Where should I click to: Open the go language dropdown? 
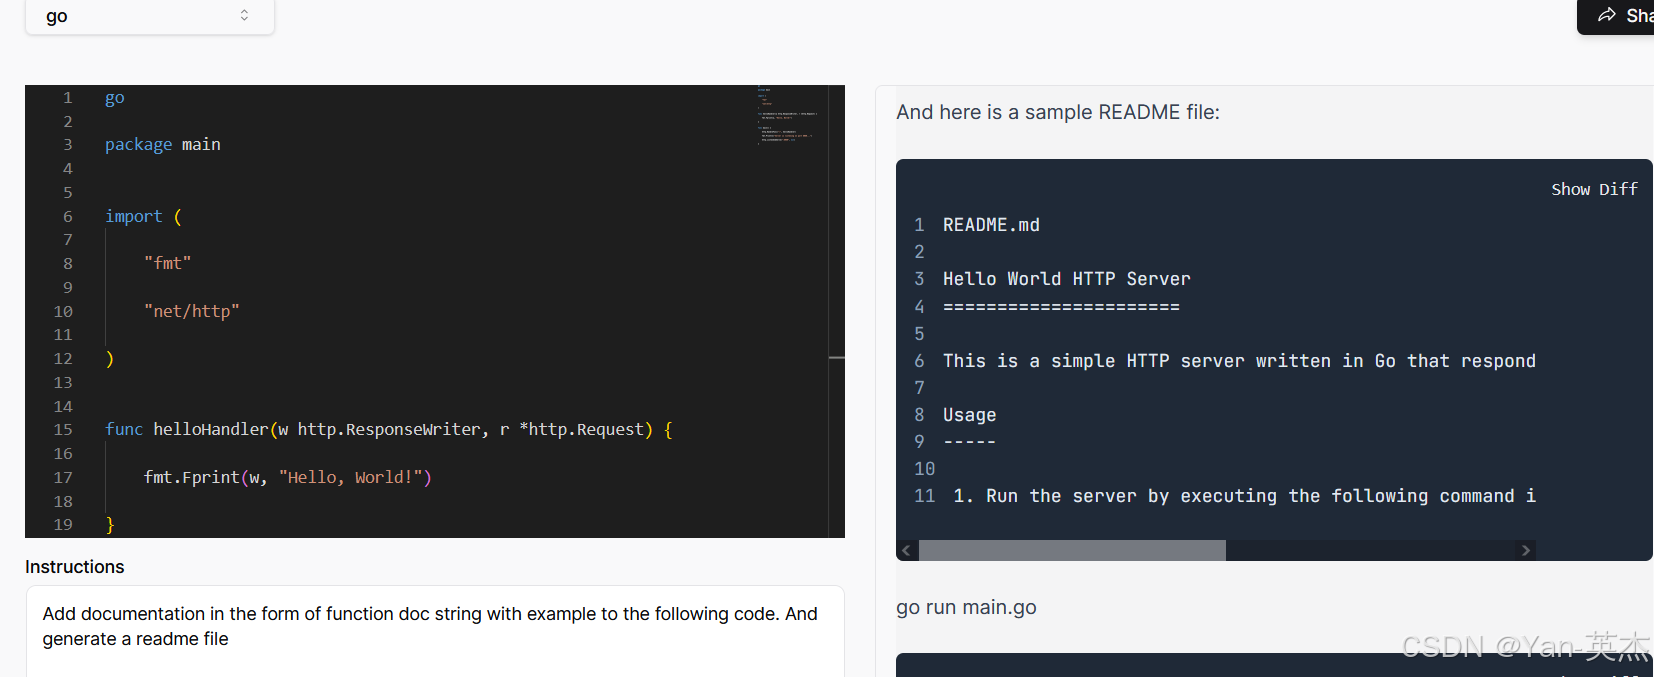(150, 16)
